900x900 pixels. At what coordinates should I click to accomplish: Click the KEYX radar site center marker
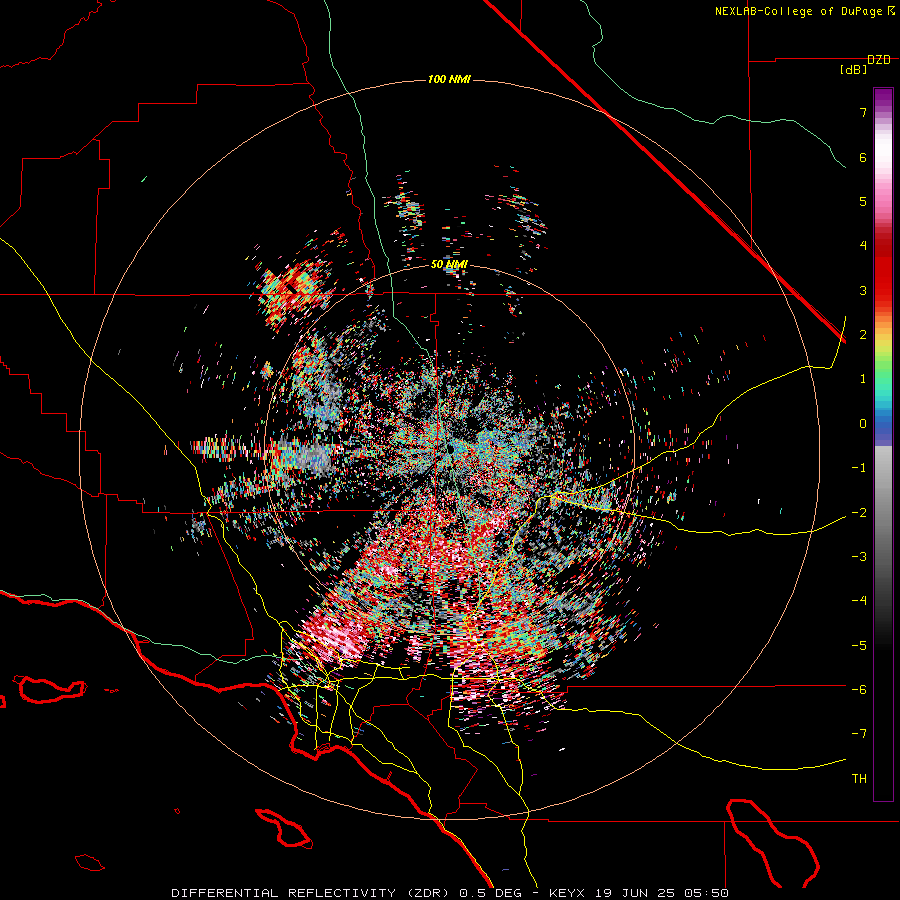point(449,448)
